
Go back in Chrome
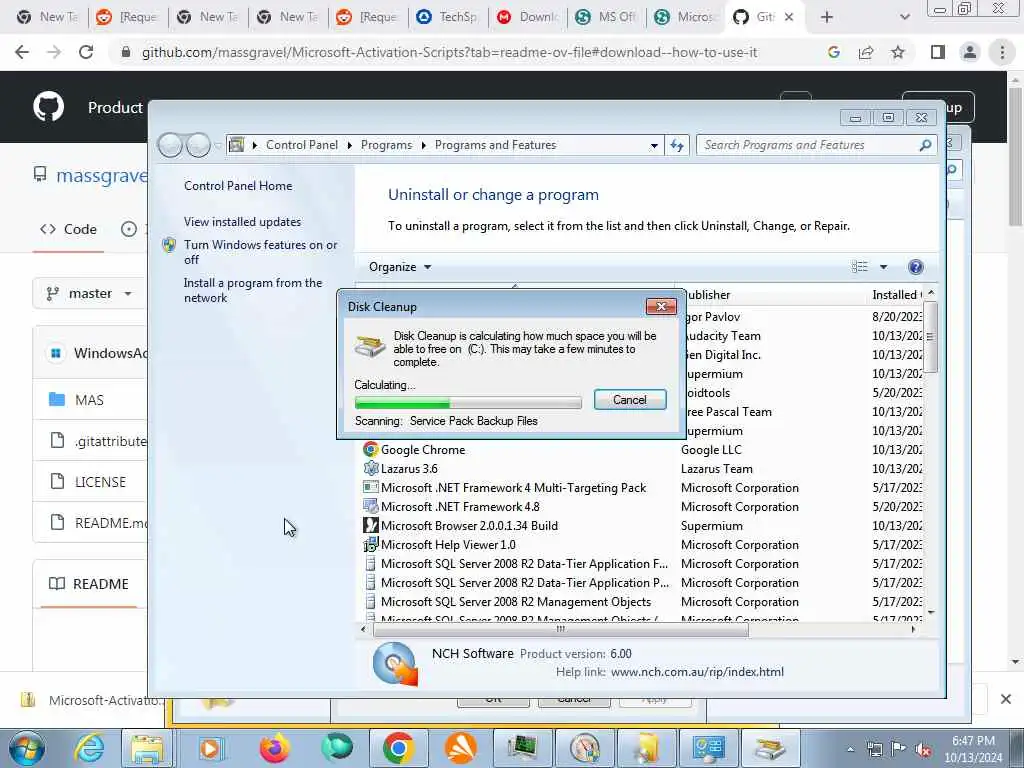(22, 52)
